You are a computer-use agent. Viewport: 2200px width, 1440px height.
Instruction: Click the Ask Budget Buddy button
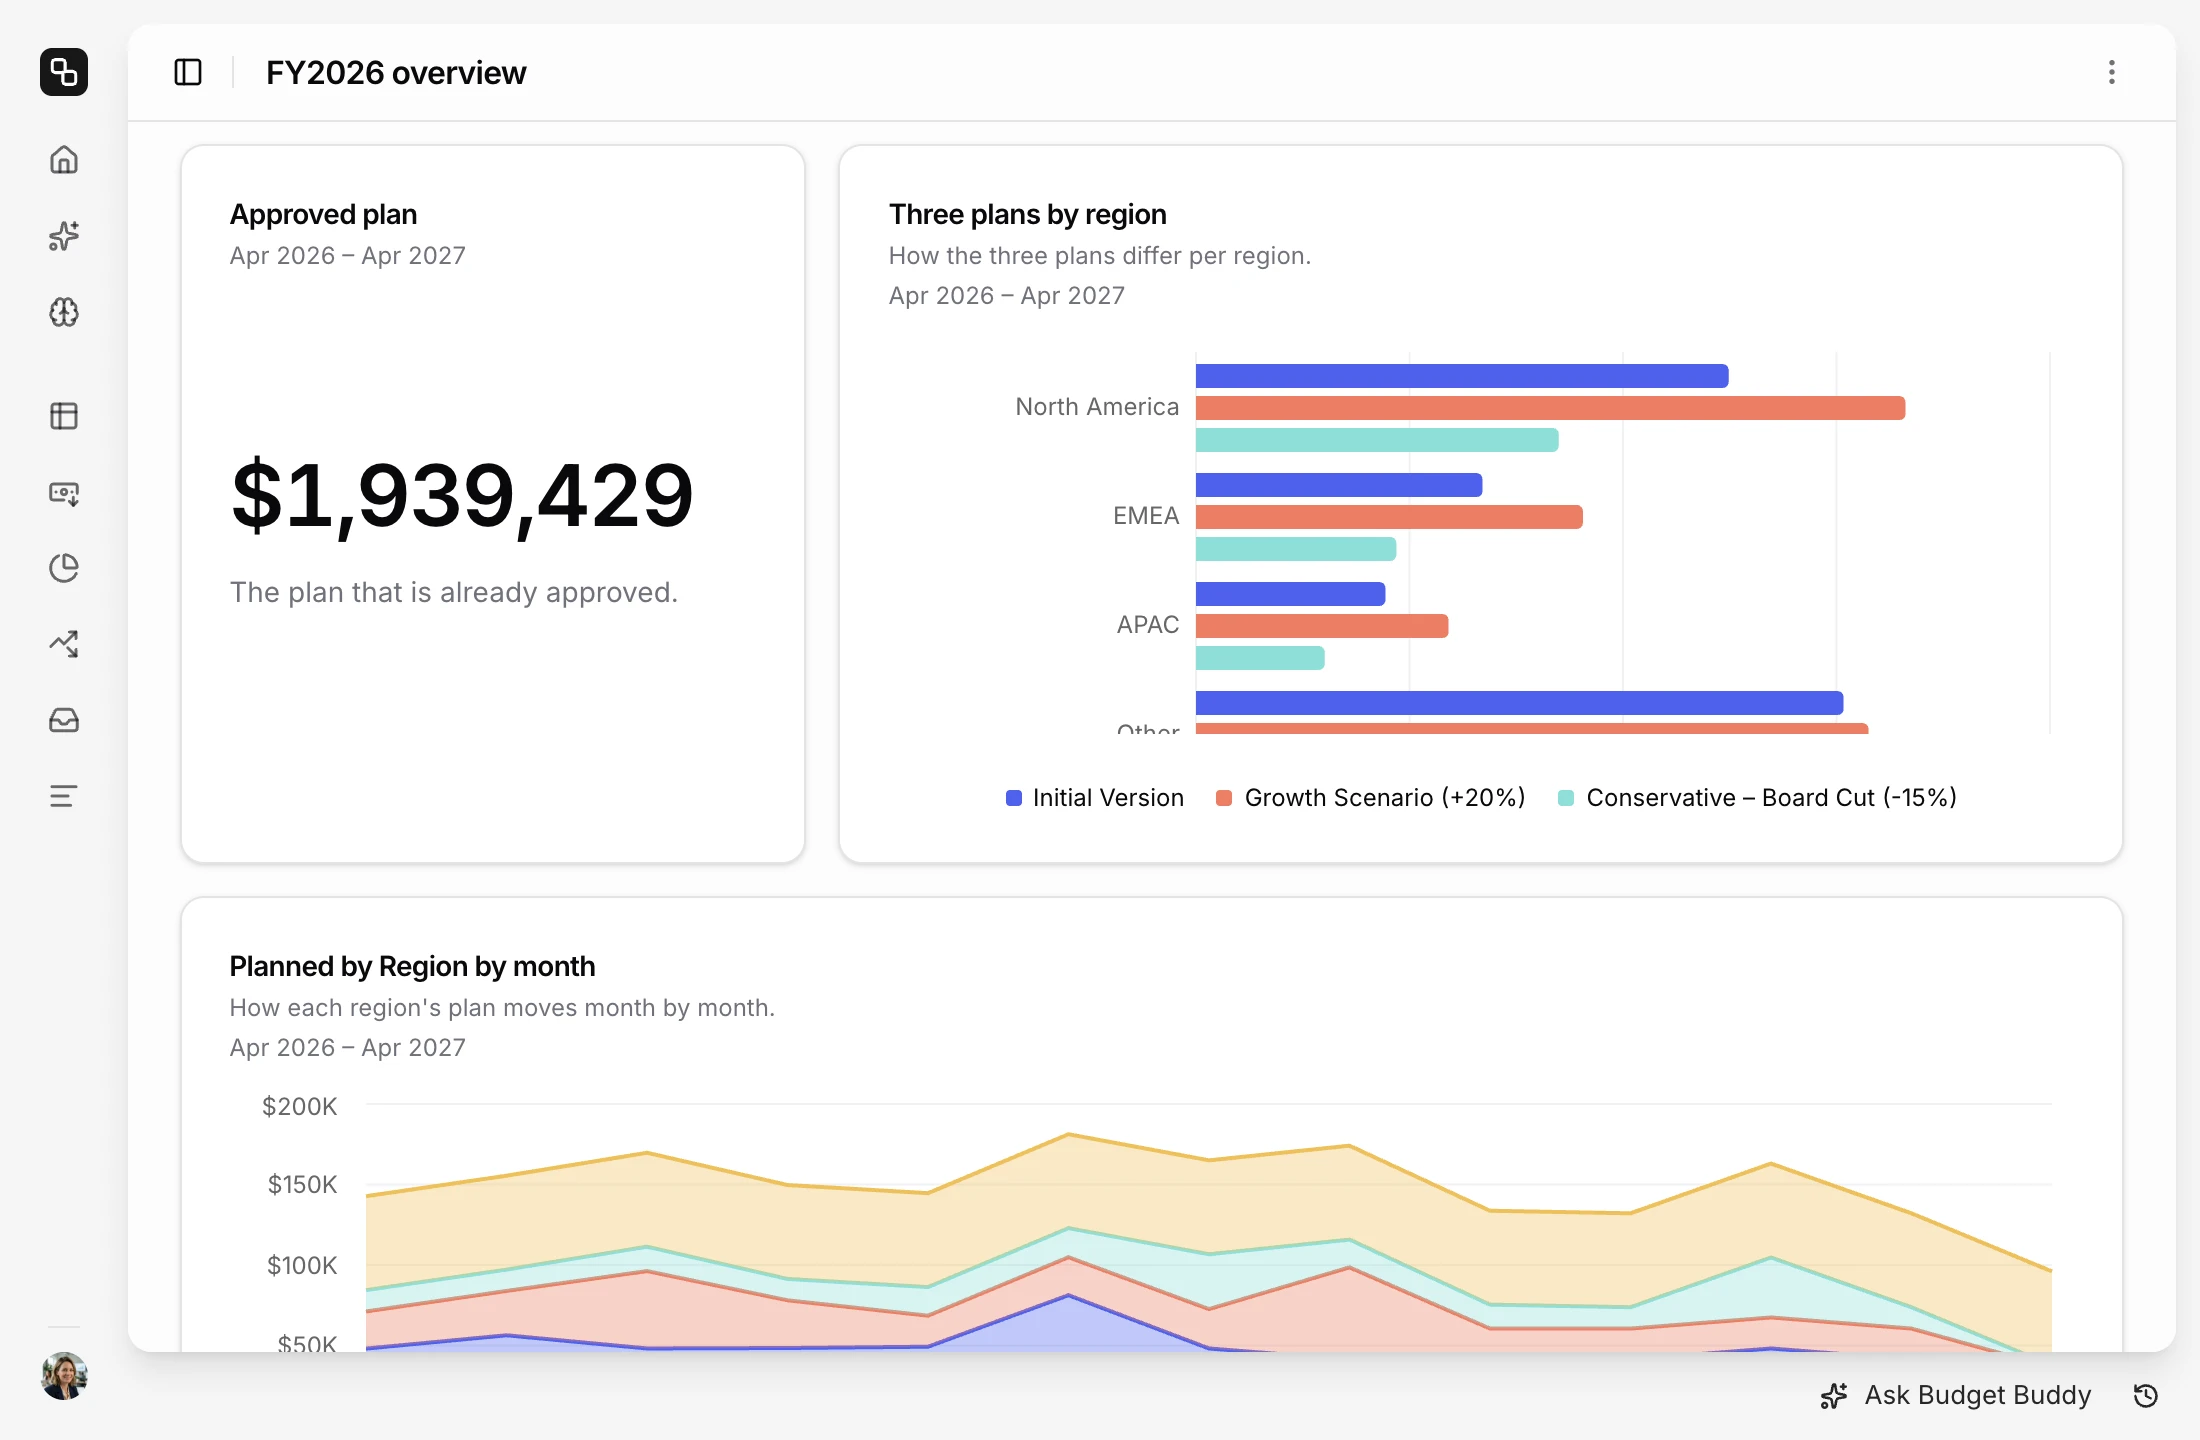coord(1956,1395)
